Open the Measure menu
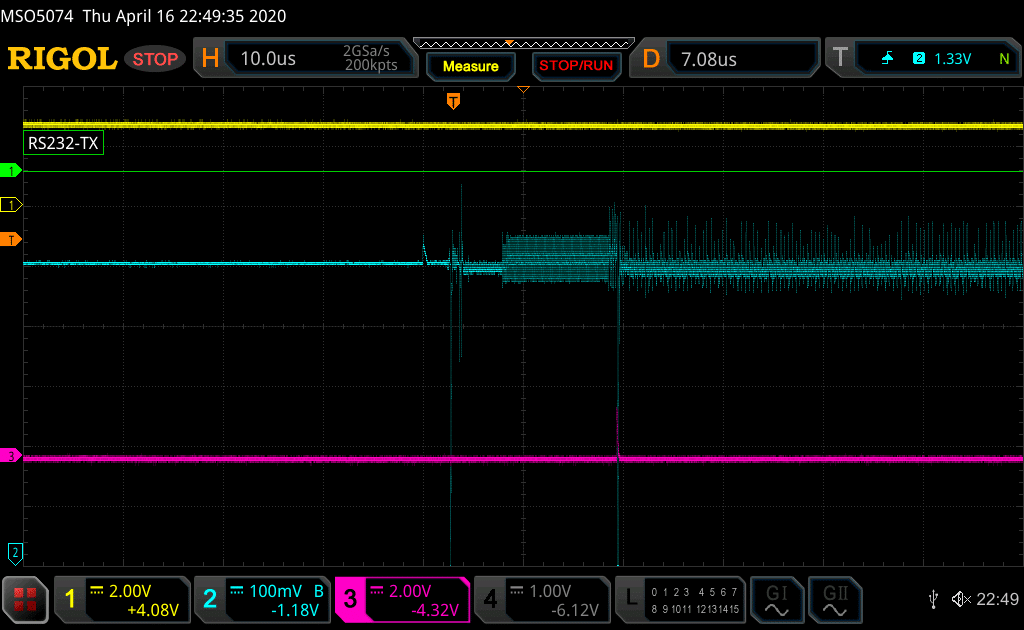This screenshot has height=630, width=1024. [470, 66]
